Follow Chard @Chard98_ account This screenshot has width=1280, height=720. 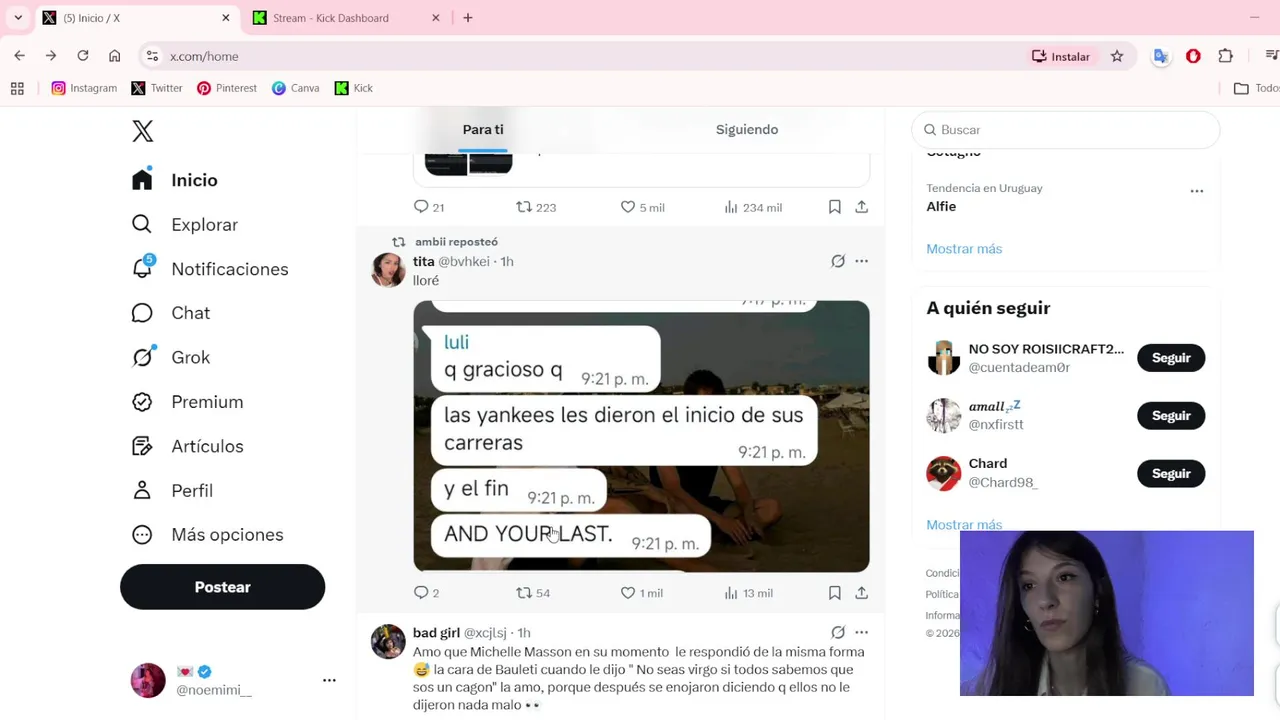point(1171,474)
